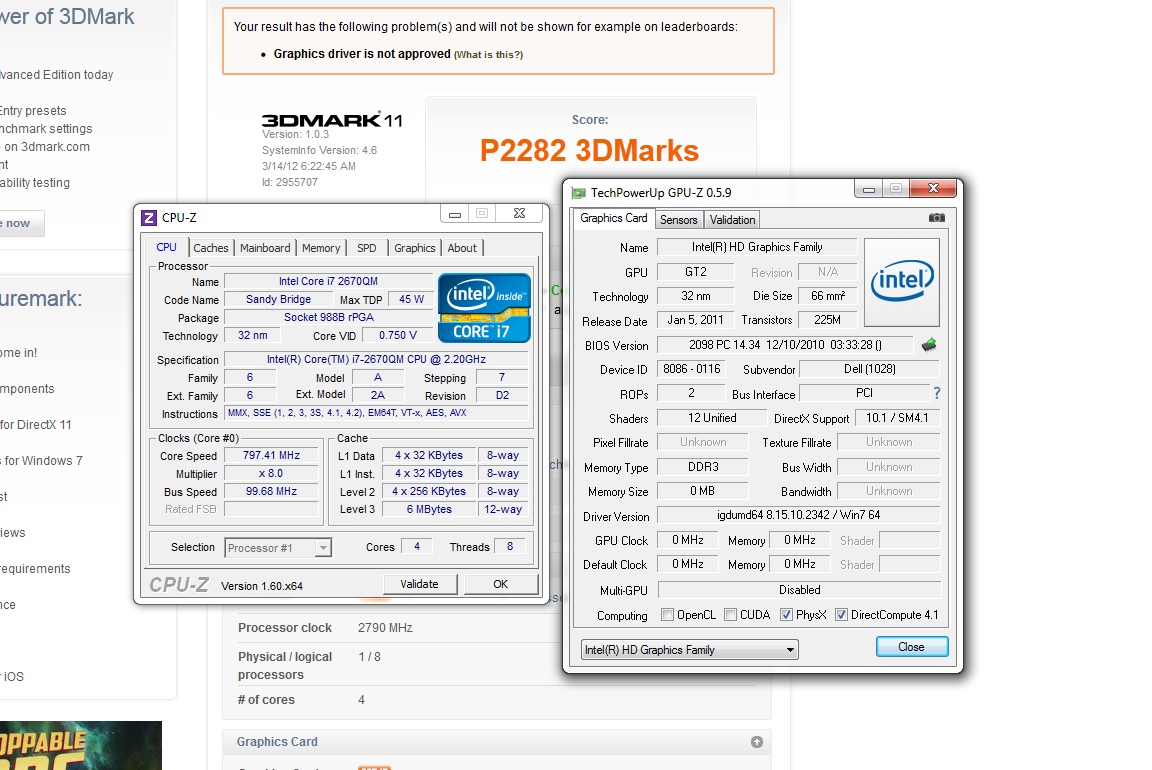Click the Bus Interface question mark icon
Screen dimensions: 1152x770
(937, 394)
